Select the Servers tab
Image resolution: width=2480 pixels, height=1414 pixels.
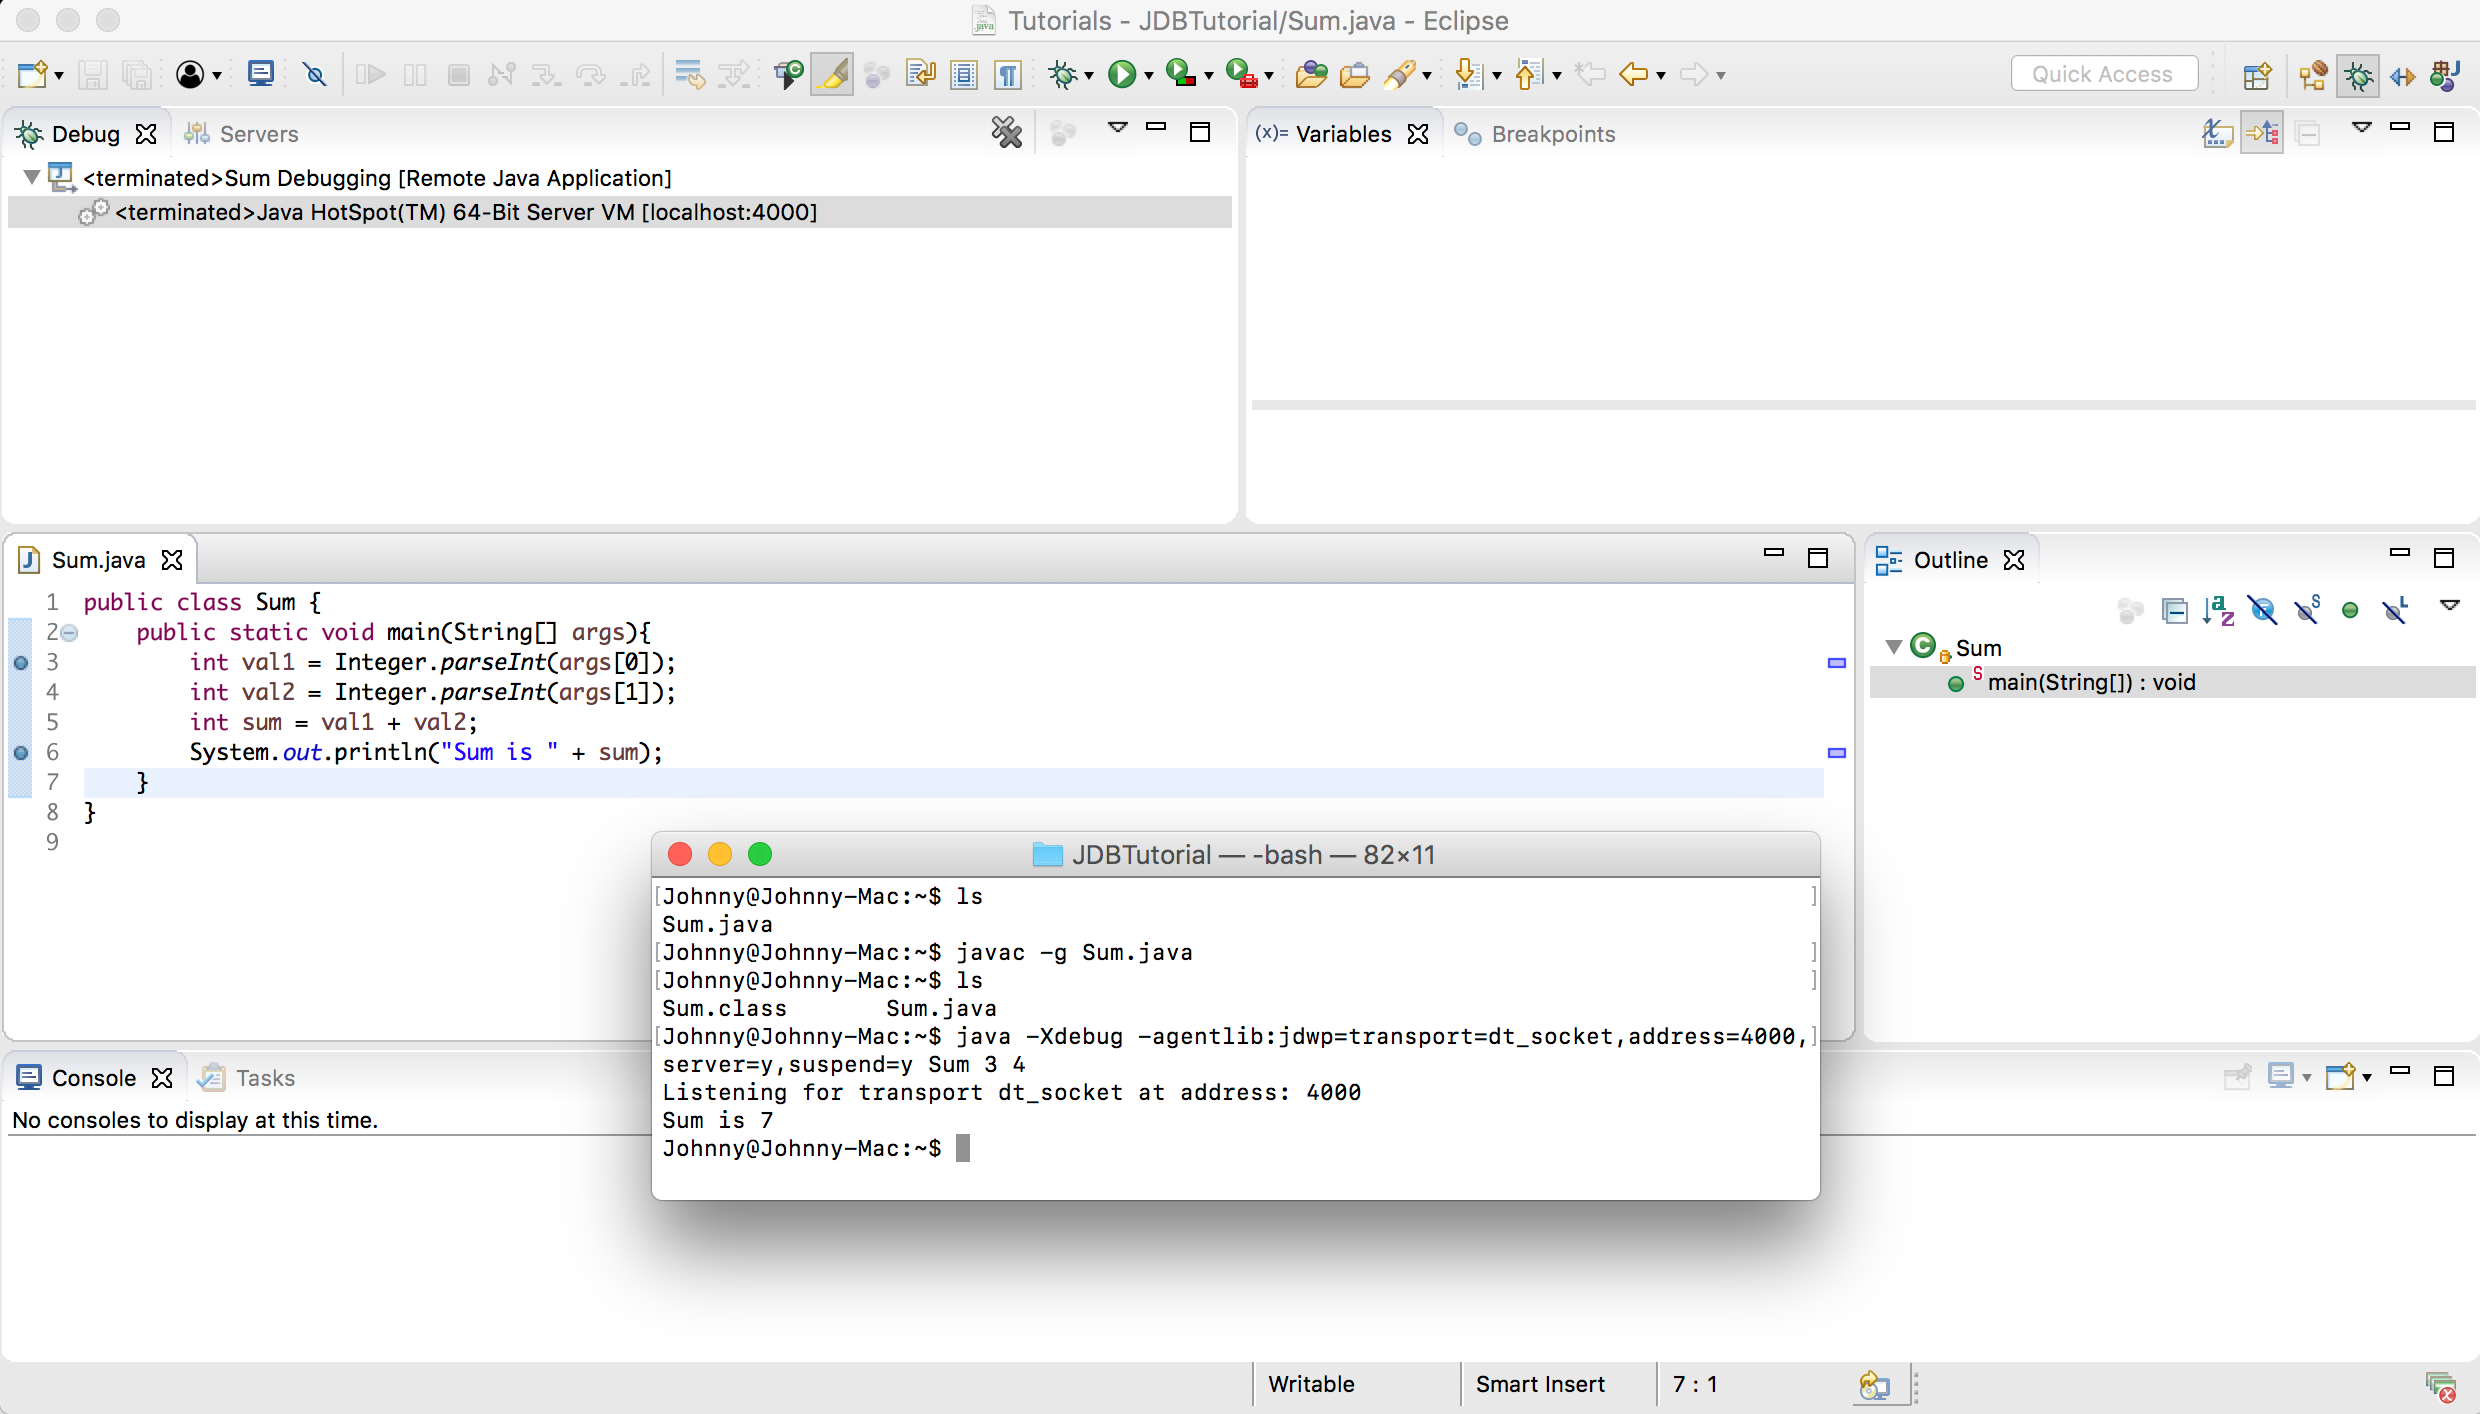point(241,134)
